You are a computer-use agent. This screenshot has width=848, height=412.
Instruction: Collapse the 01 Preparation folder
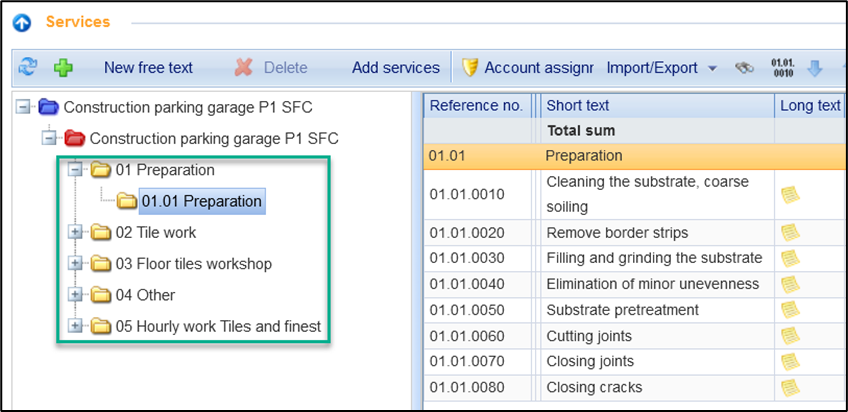coord(75,170)
